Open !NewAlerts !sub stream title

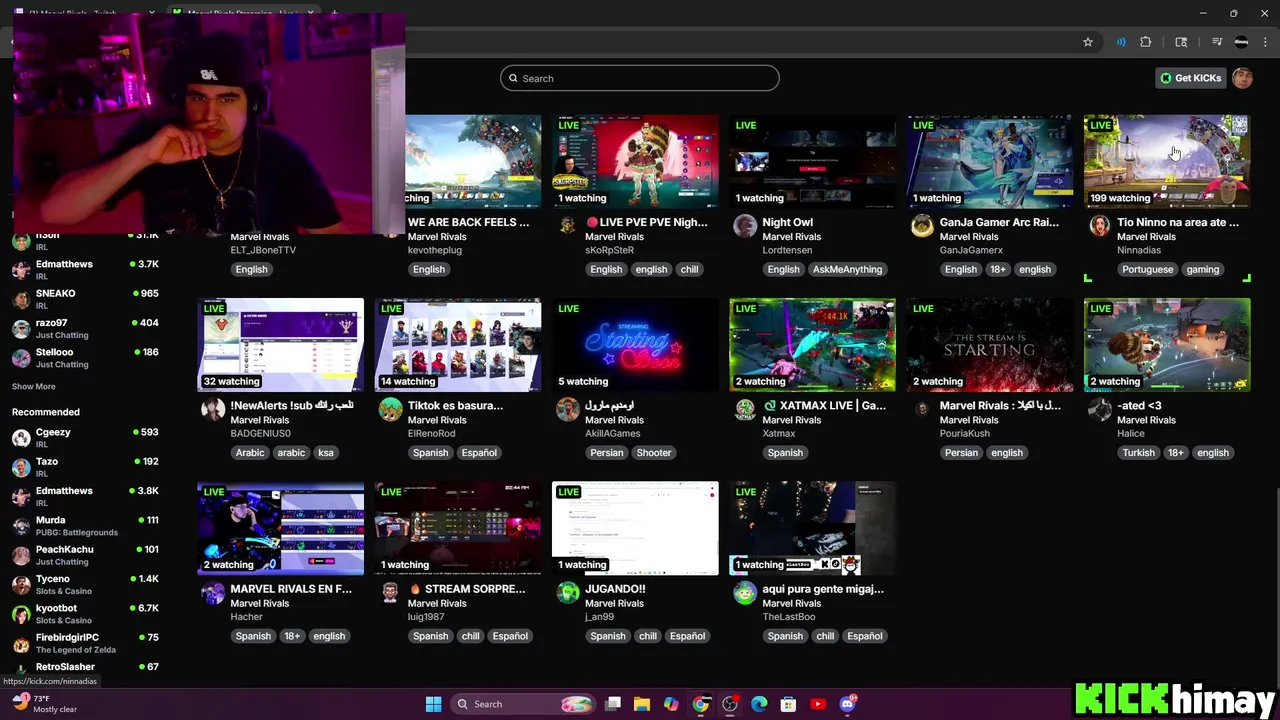[292, 405]
